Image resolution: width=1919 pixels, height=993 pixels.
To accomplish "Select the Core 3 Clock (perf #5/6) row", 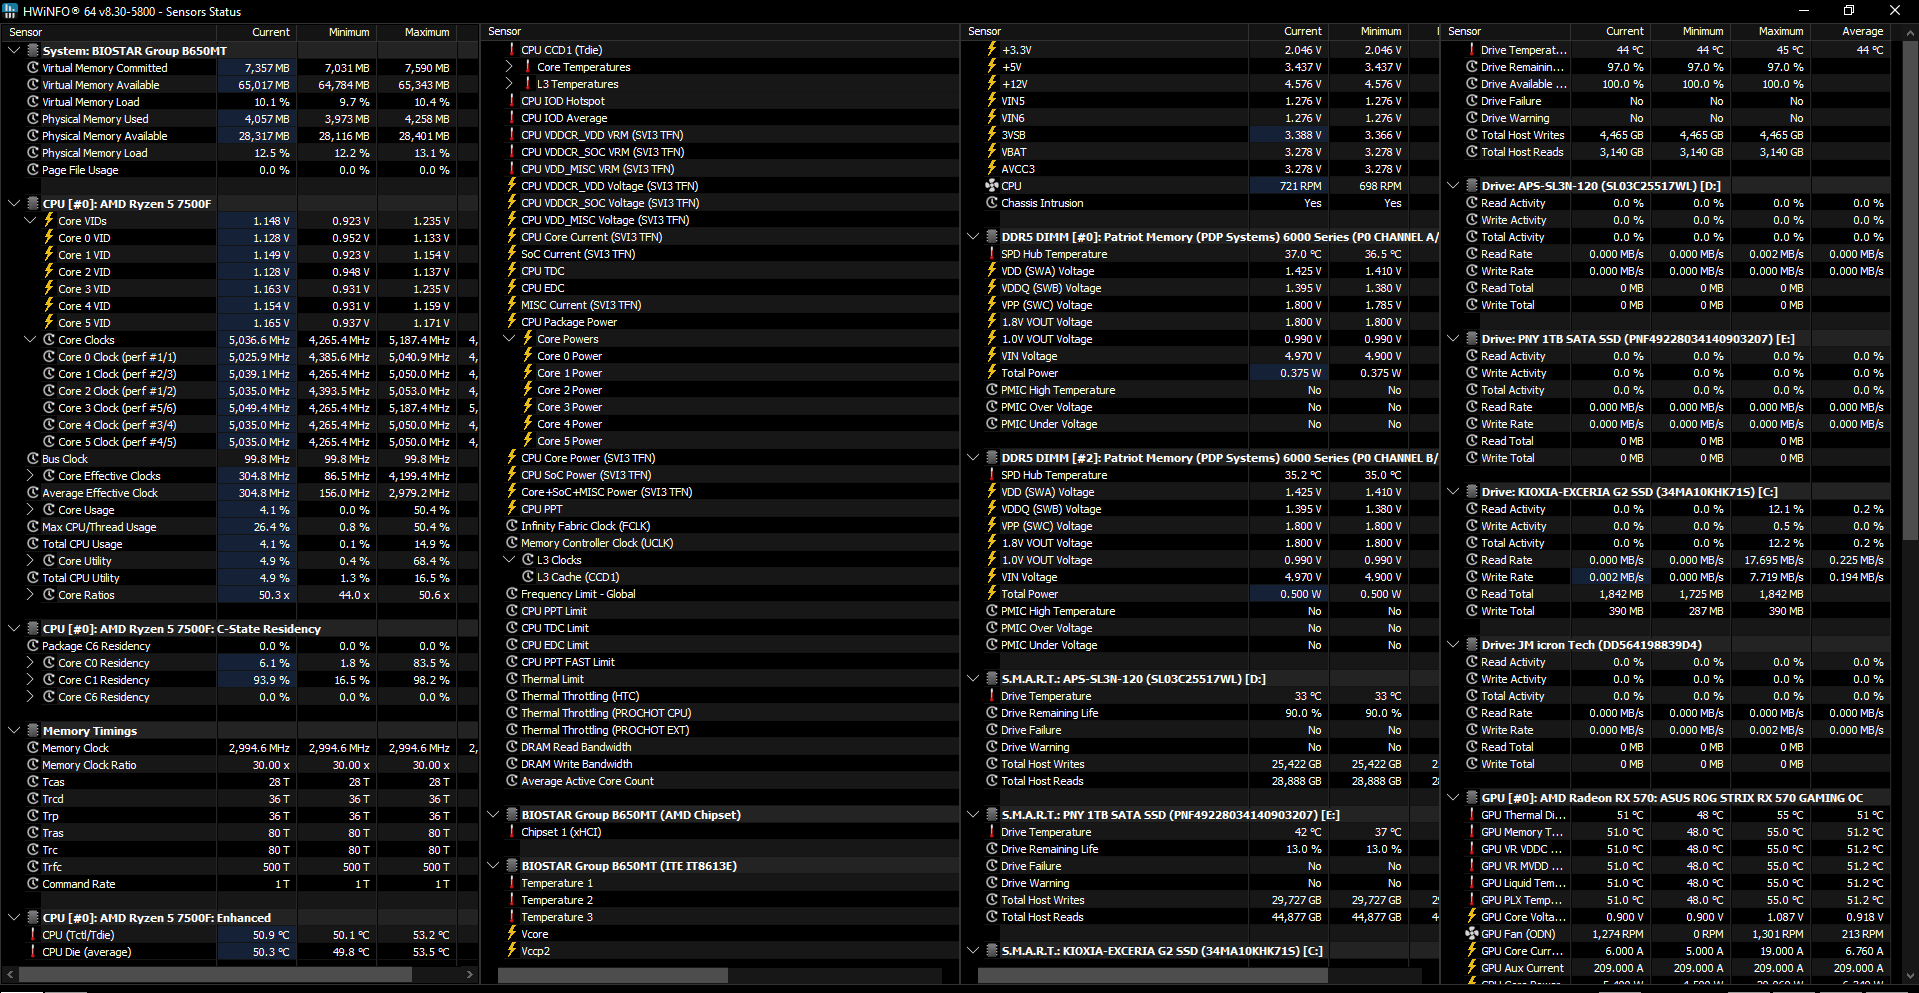I will [x=240, y=408].
